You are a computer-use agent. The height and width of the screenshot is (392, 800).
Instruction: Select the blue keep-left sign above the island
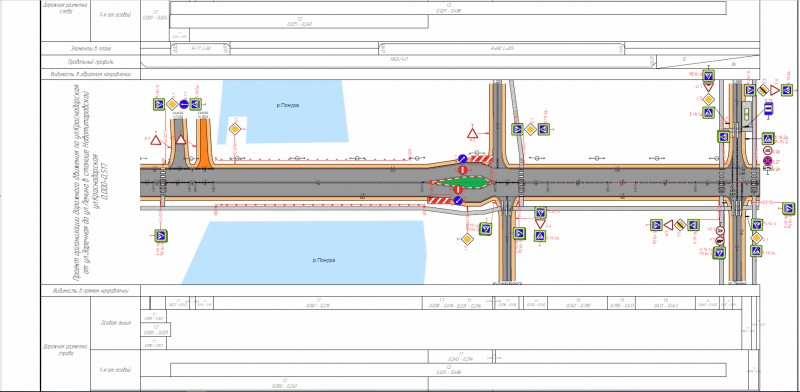[462, 159]
